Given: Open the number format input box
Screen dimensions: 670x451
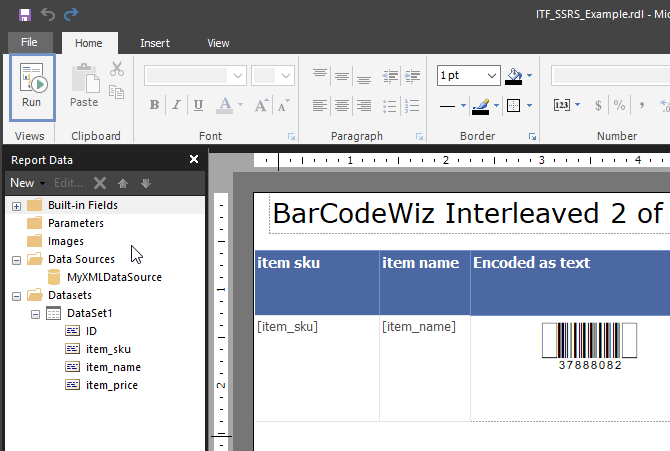Looking at the screenshot, I should coord(611,76).
